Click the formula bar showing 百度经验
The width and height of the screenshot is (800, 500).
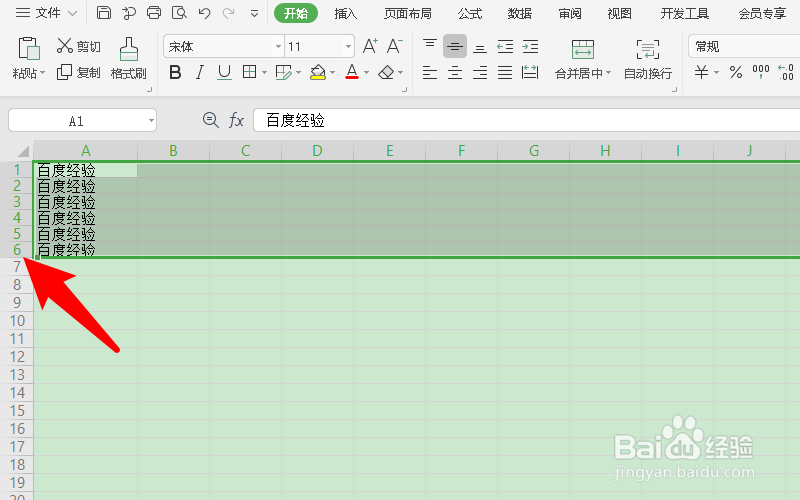(527, 120)
